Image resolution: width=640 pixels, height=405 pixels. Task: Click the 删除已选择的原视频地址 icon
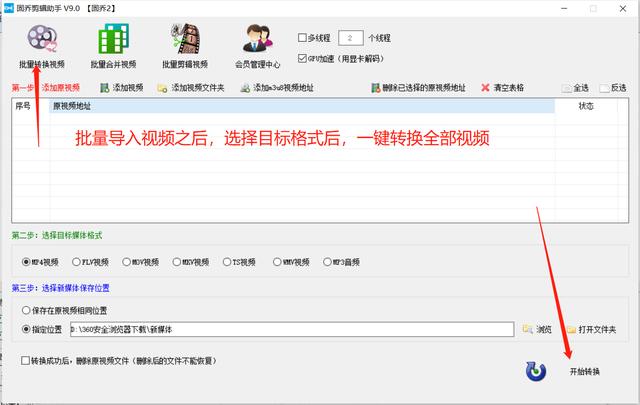click(x=376, y=88)
